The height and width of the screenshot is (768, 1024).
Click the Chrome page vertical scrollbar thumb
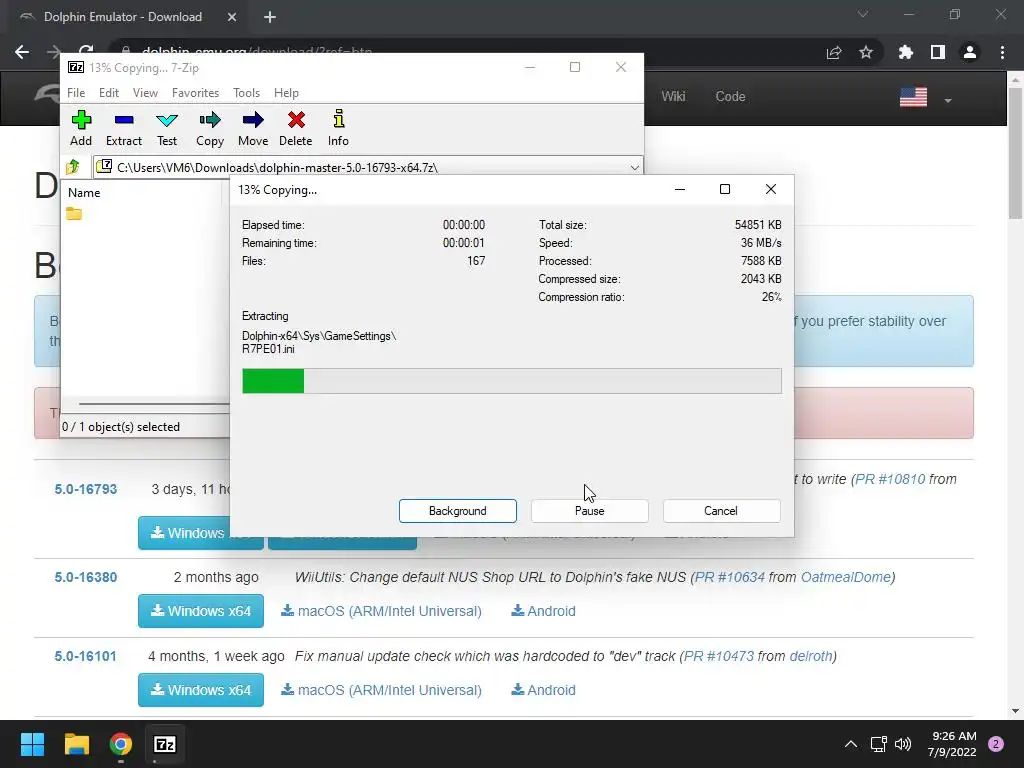pos(1016,153)
